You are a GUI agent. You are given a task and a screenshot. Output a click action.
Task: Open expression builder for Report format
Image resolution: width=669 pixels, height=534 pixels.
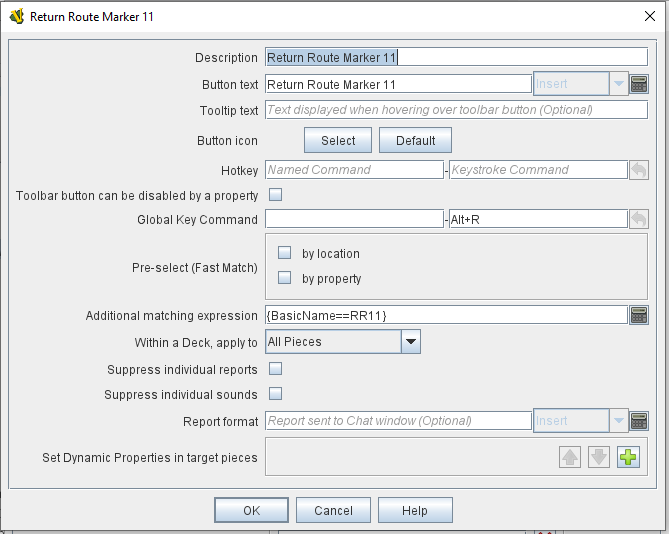(x=639, y=421)
